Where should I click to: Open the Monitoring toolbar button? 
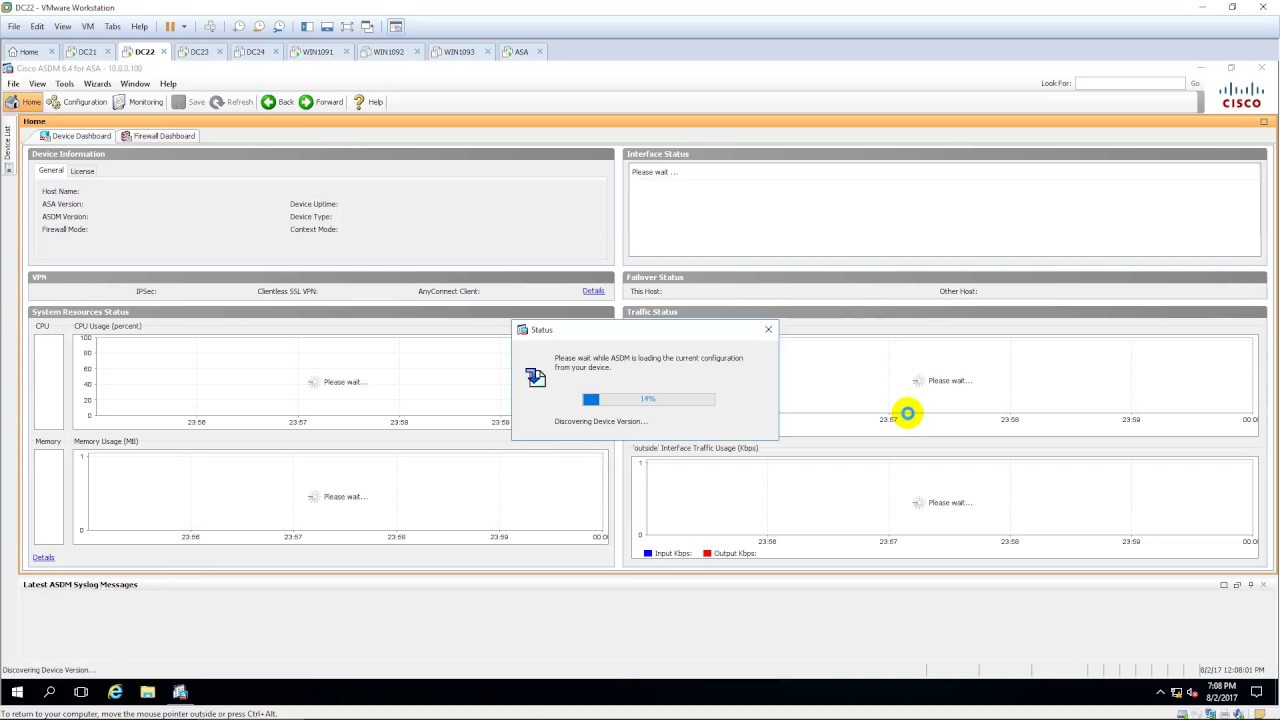tap(138, 102)
